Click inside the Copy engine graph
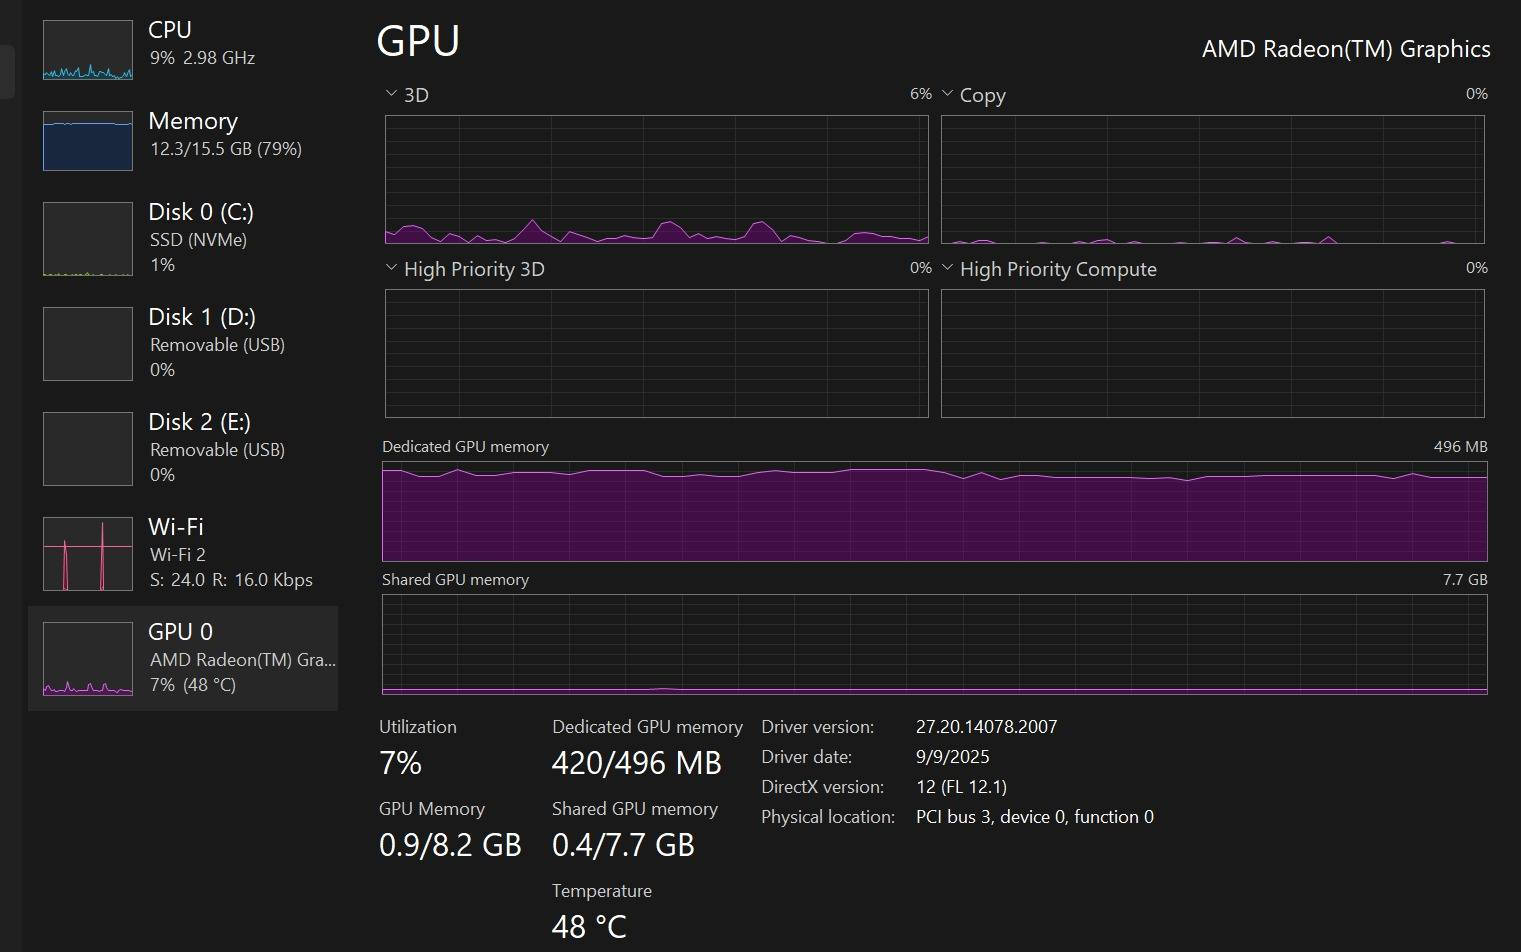Viewport: 1521px width, 952px height. tap(1212, 180)
